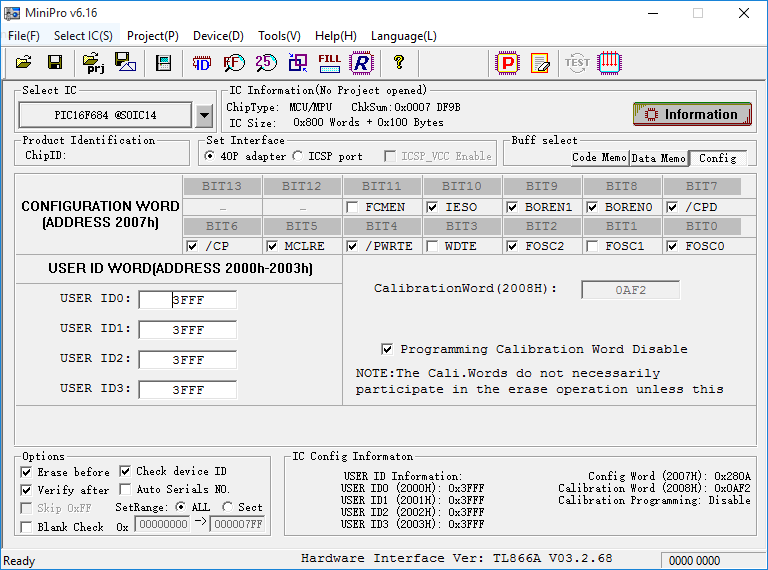This screenshot has width=768, height=570.
Task: Enable the FCMEN configuration bit
Action: tap(353, 207)
